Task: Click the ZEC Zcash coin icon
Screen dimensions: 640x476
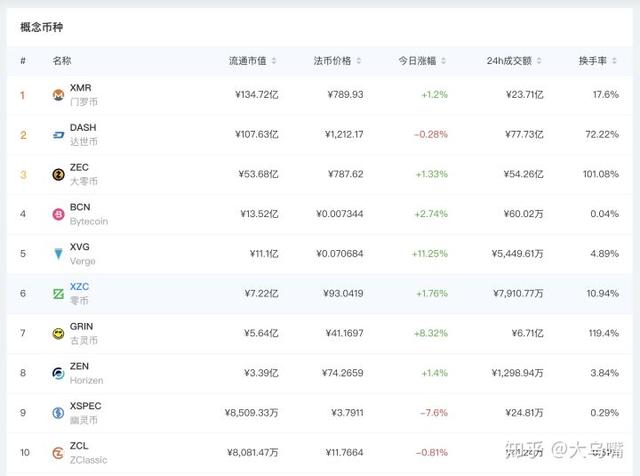Action: [x=58, y=174]
